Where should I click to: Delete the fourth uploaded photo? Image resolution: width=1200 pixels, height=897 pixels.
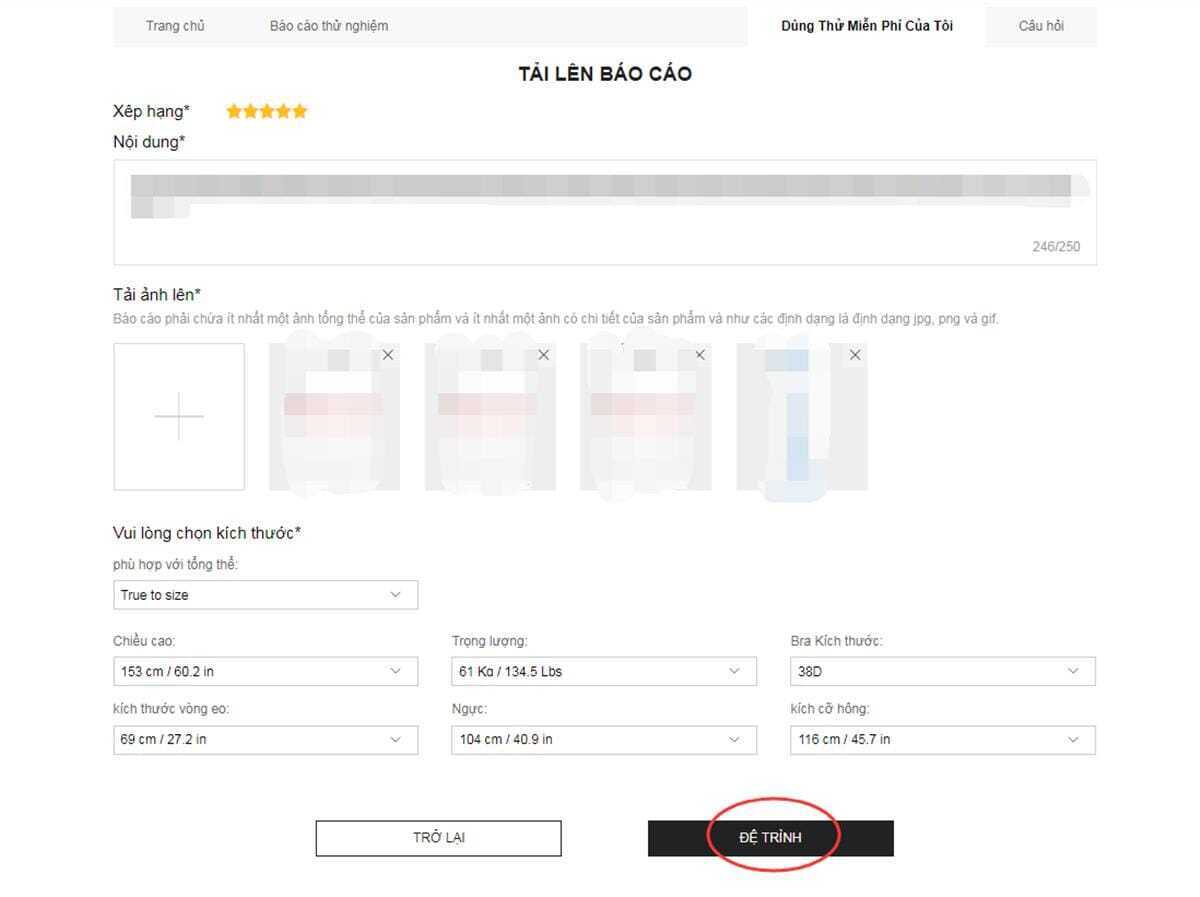pos(855,355)
